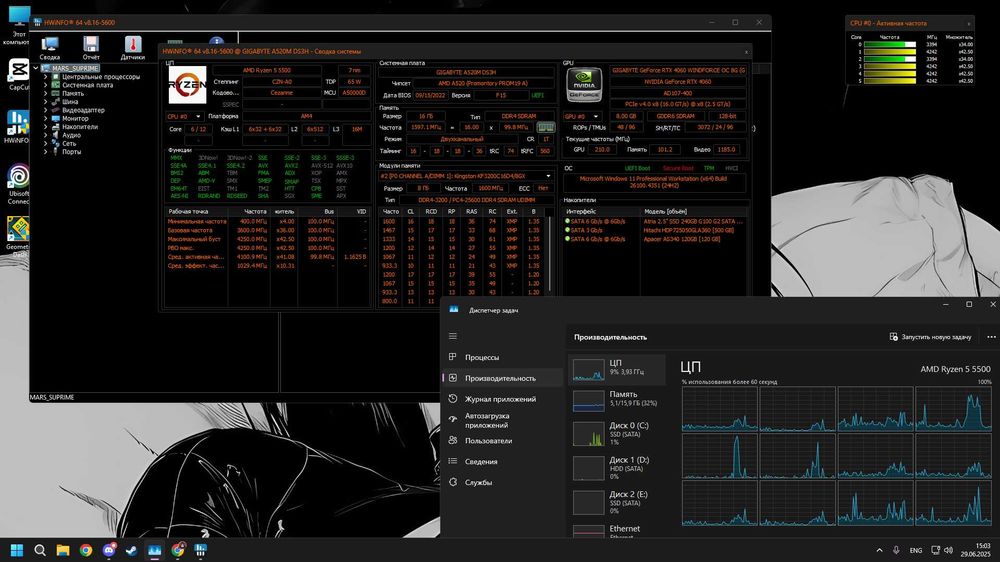
Task: Open the Сводка summary icon in HWiNFO toolbar
Action: (50, 48)
